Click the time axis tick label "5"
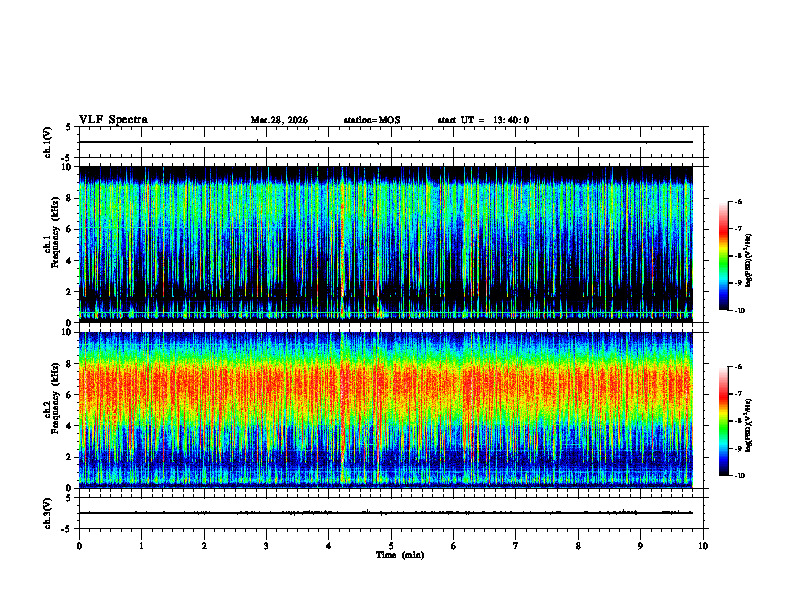 (391, 546)
